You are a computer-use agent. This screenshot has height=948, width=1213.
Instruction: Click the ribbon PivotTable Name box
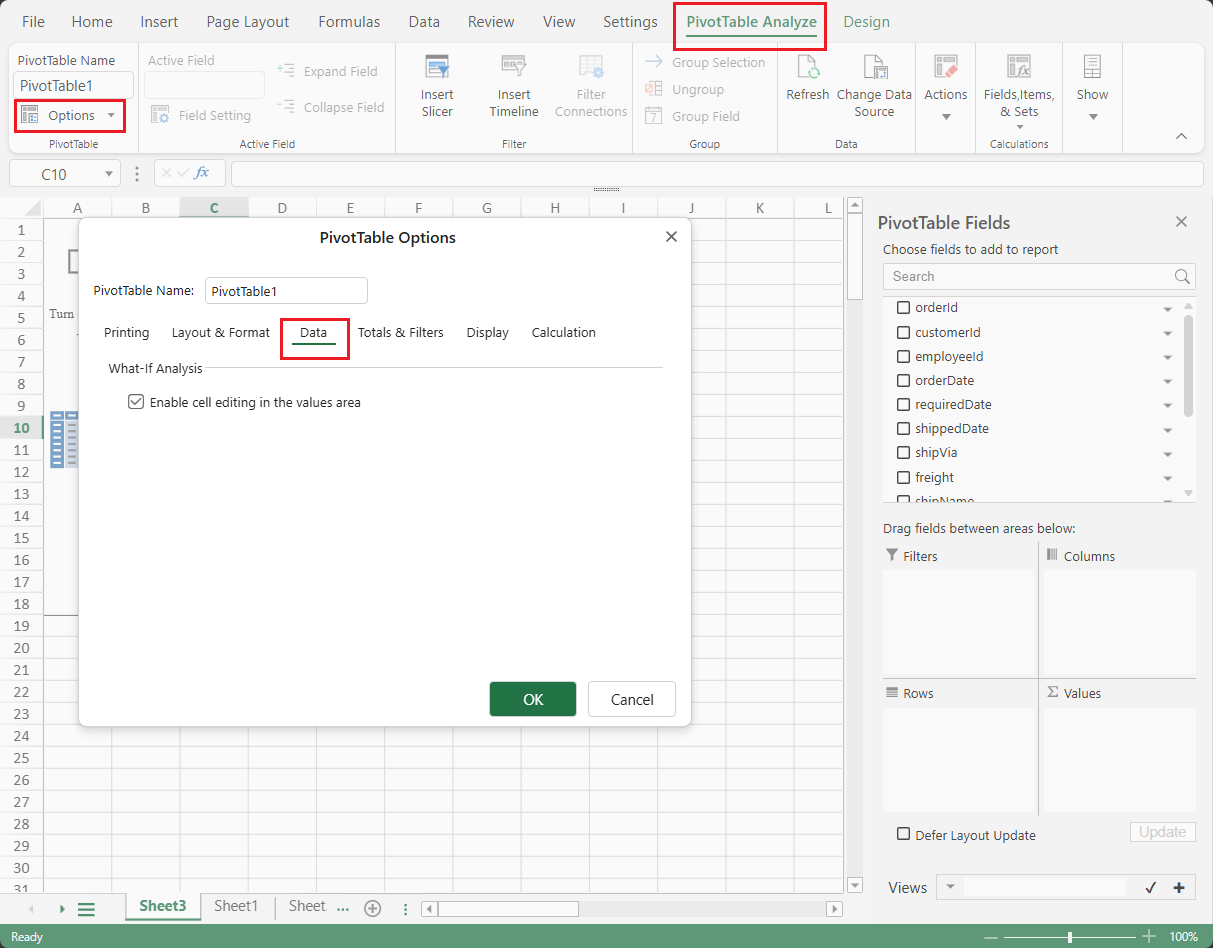[x=74, y=86]
